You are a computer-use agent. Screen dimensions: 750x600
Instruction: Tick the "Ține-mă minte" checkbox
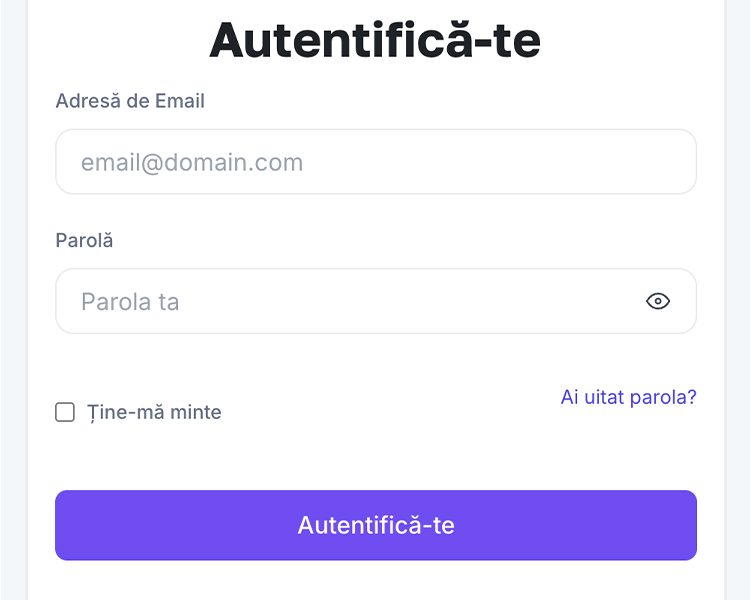[65, 412]
